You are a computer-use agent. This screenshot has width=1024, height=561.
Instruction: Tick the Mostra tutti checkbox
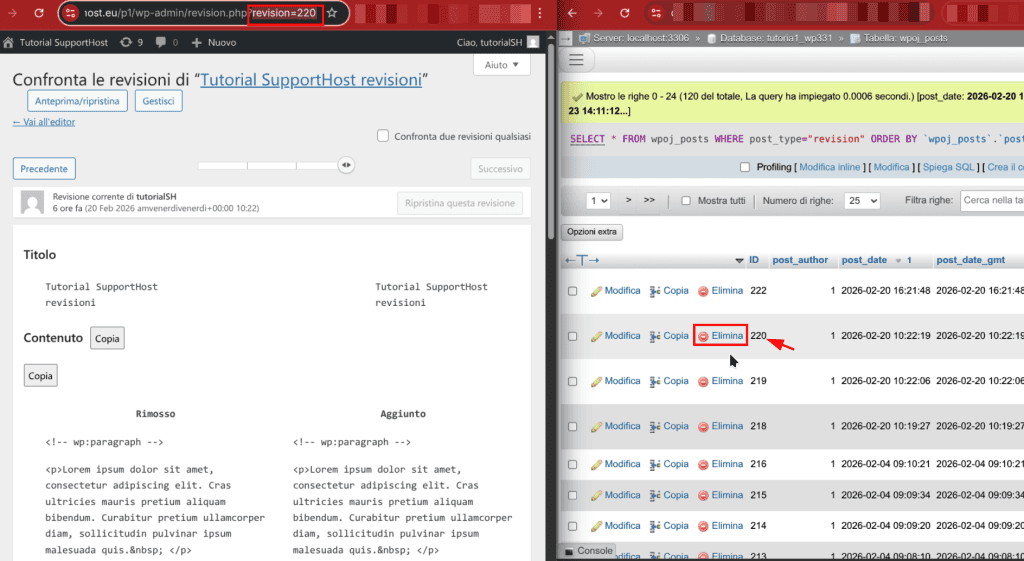686,200
